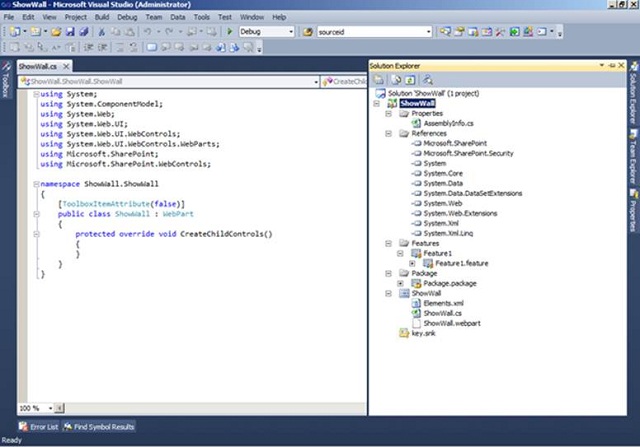
Task: Select the Microsoft.SharePoint.Security reference
Action: (x=468, y=153)
